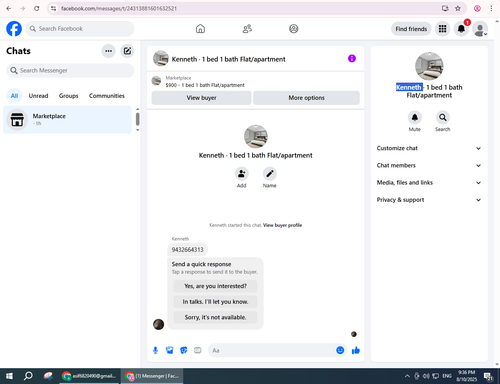Click the Name pencil edit icon
Viewport: 500px width, 384px height.
[x=270, y=174]
